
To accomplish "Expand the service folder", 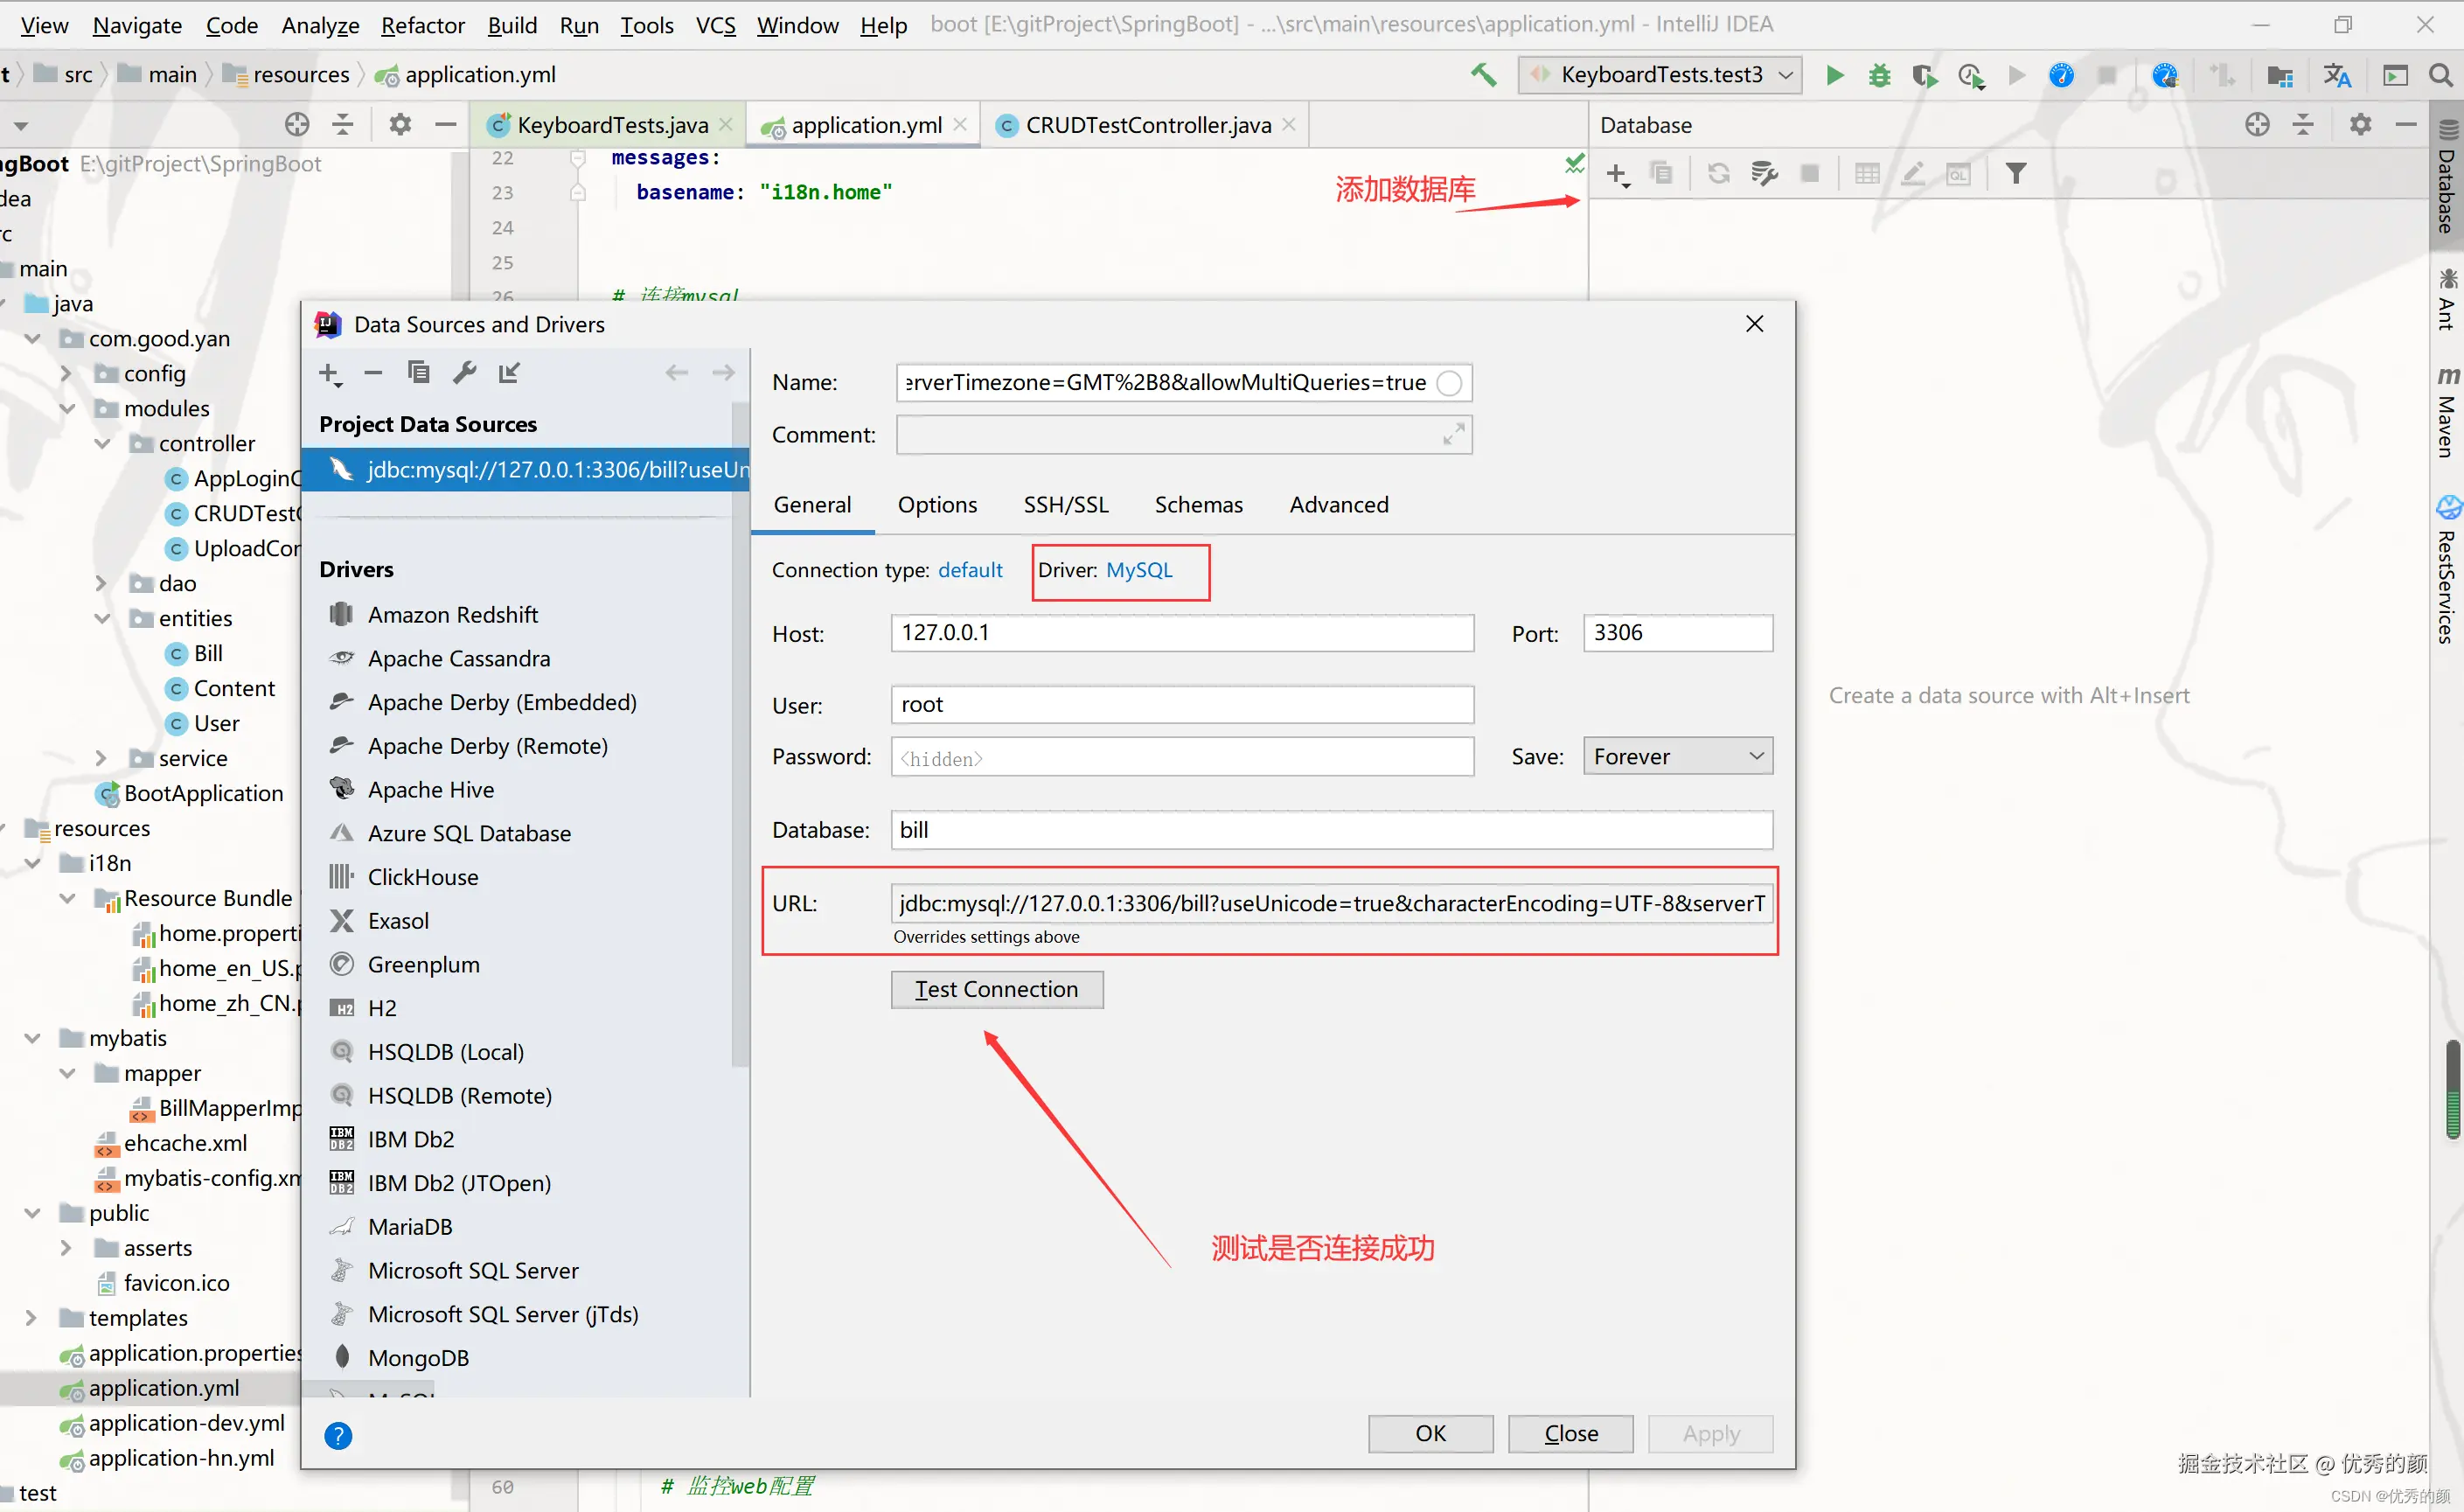I will [102, 759].
